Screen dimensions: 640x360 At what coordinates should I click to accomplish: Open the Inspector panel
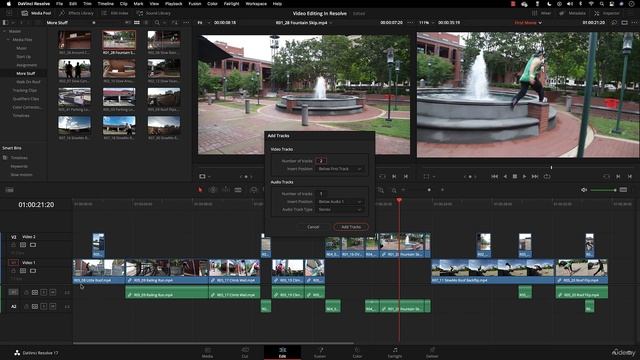click(607, 13)
